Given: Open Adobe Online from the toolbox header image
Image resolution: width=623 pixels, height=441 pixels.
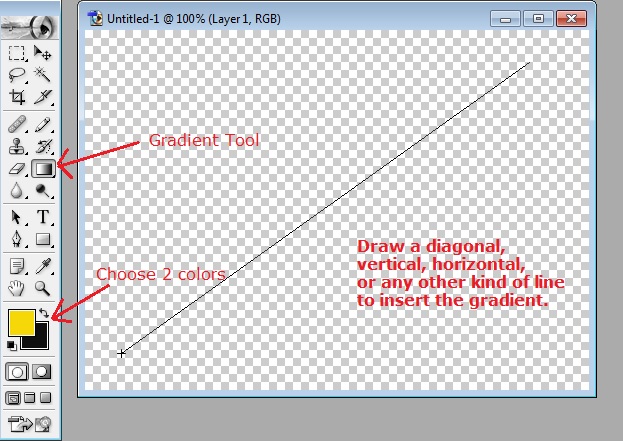Looking at the screenshot, I should click(29, 27).
